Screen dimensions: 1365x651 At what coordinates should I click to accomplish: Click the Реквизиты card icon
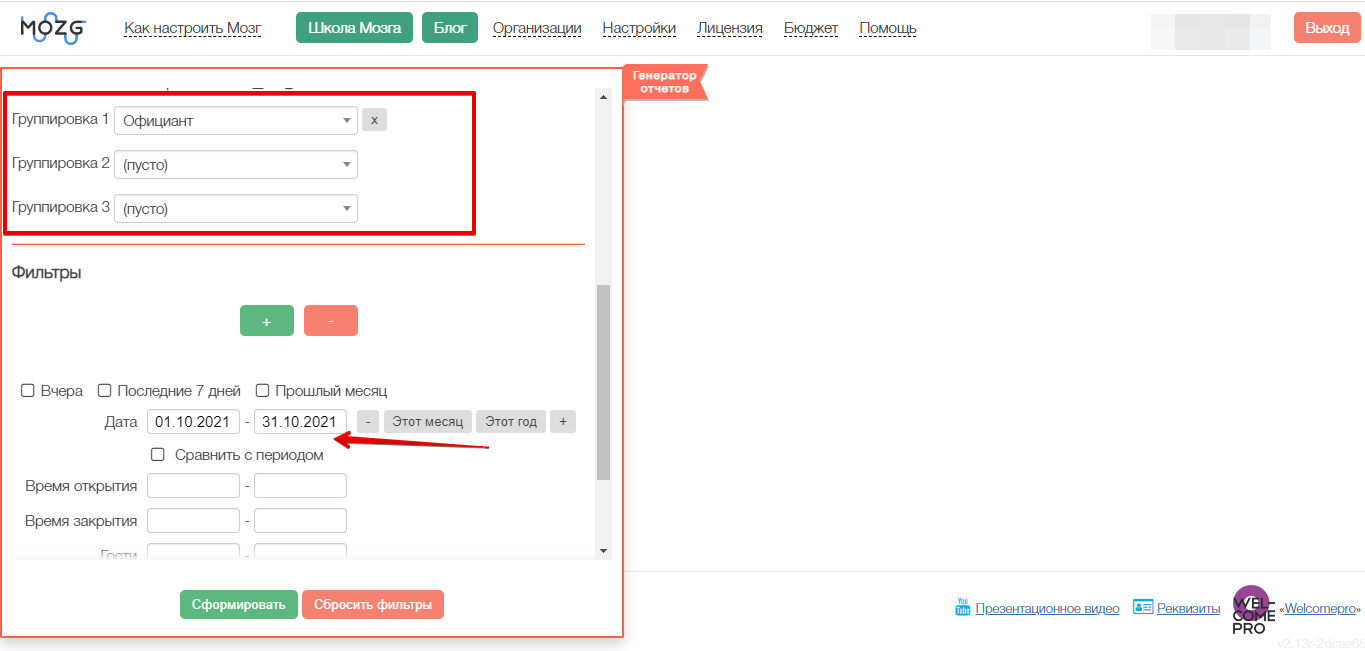(1143, 607)
